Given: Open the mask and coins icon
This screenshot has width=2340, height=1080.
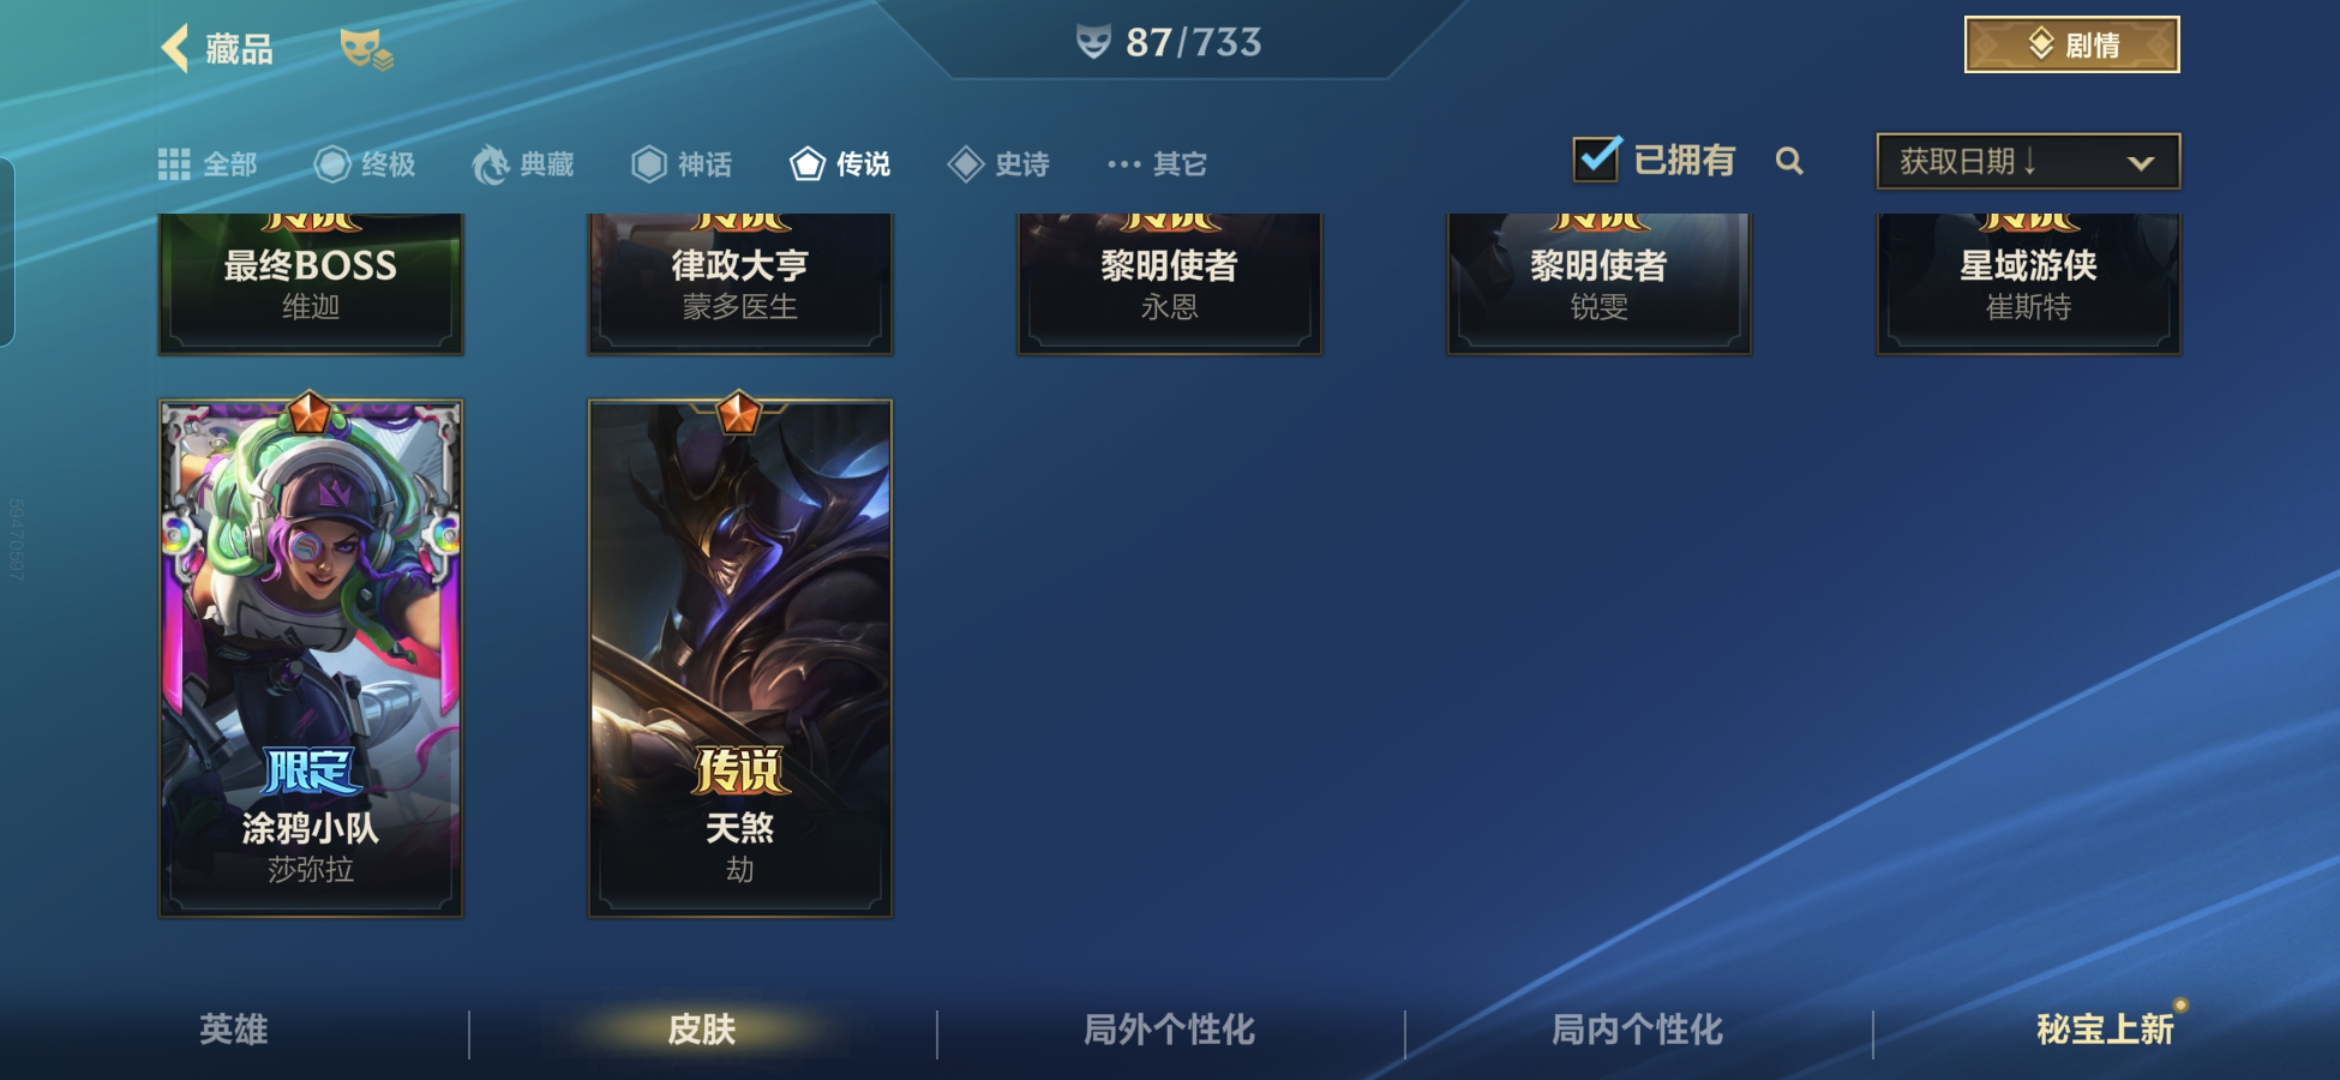Looking at the screenshot, I should (366, 48).
